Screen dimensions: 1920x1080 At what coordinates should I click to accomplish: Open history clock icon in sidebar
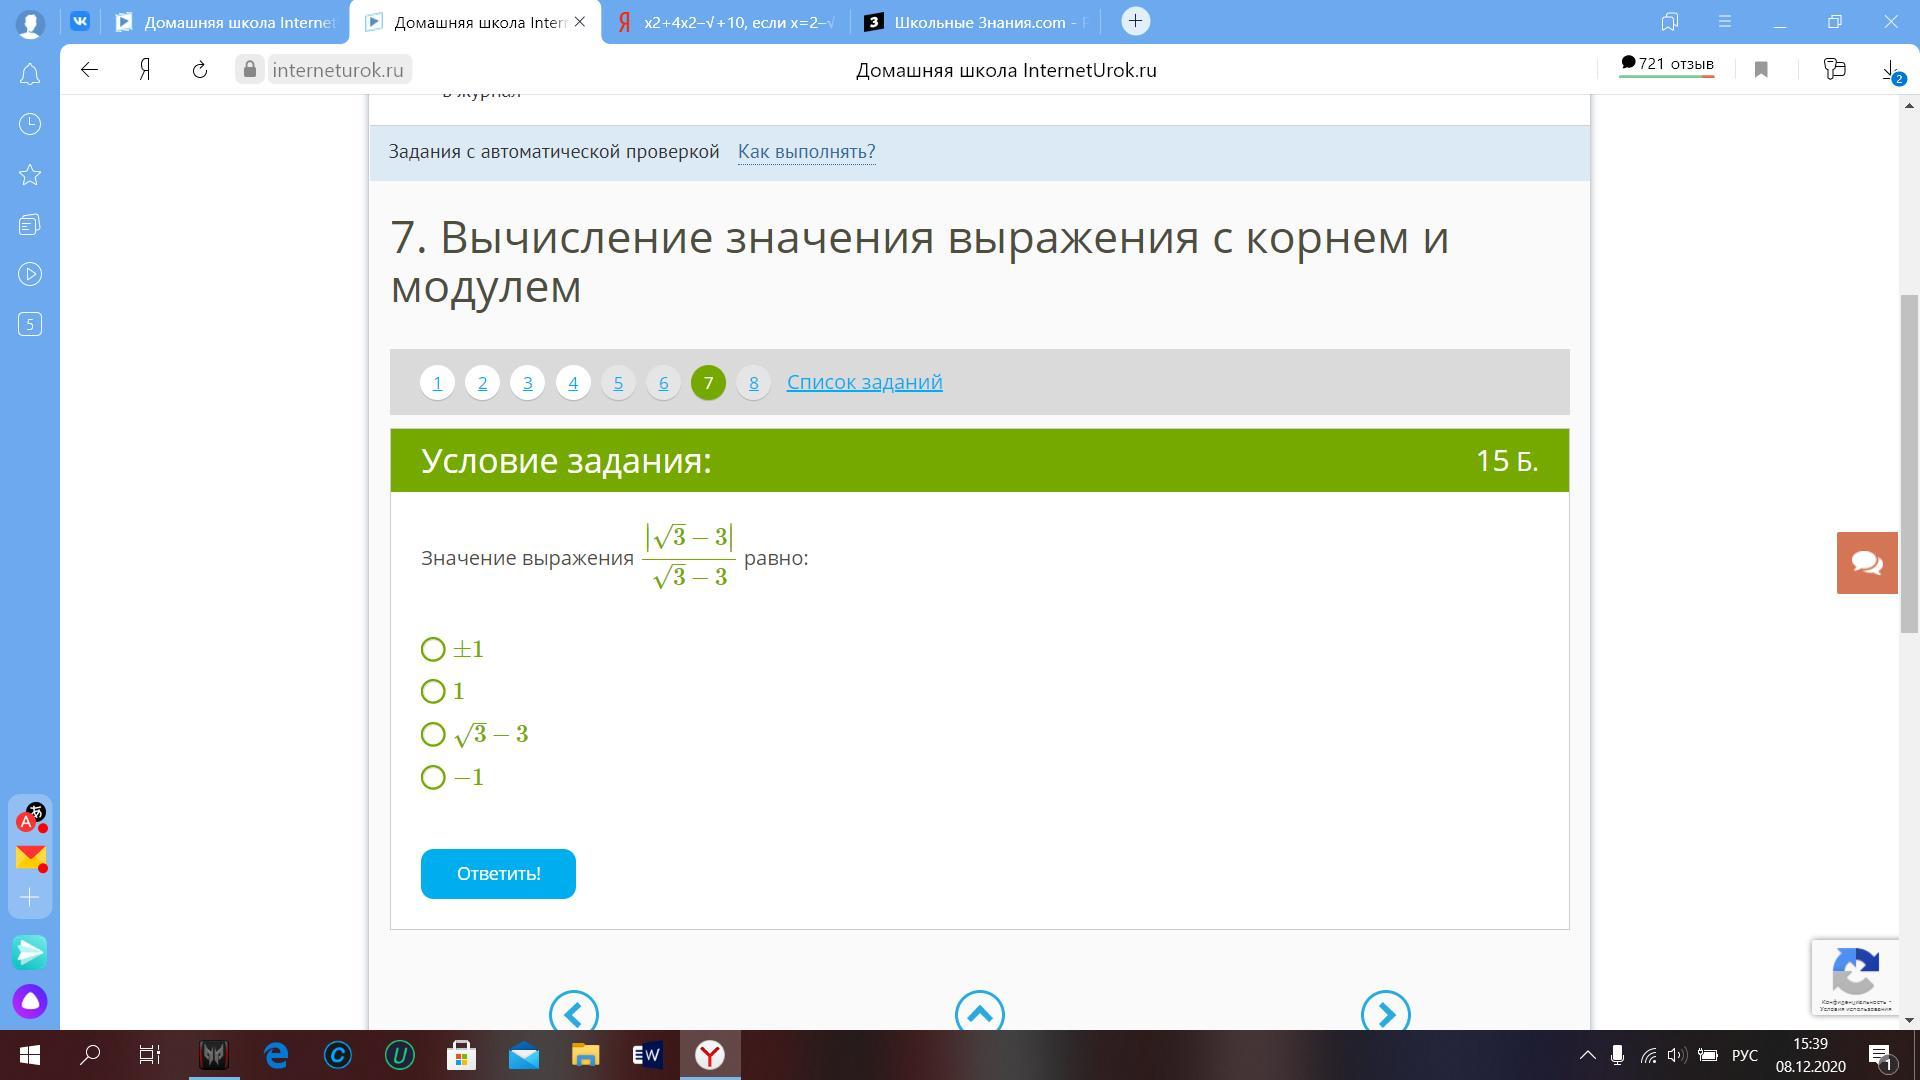point(30,124)
